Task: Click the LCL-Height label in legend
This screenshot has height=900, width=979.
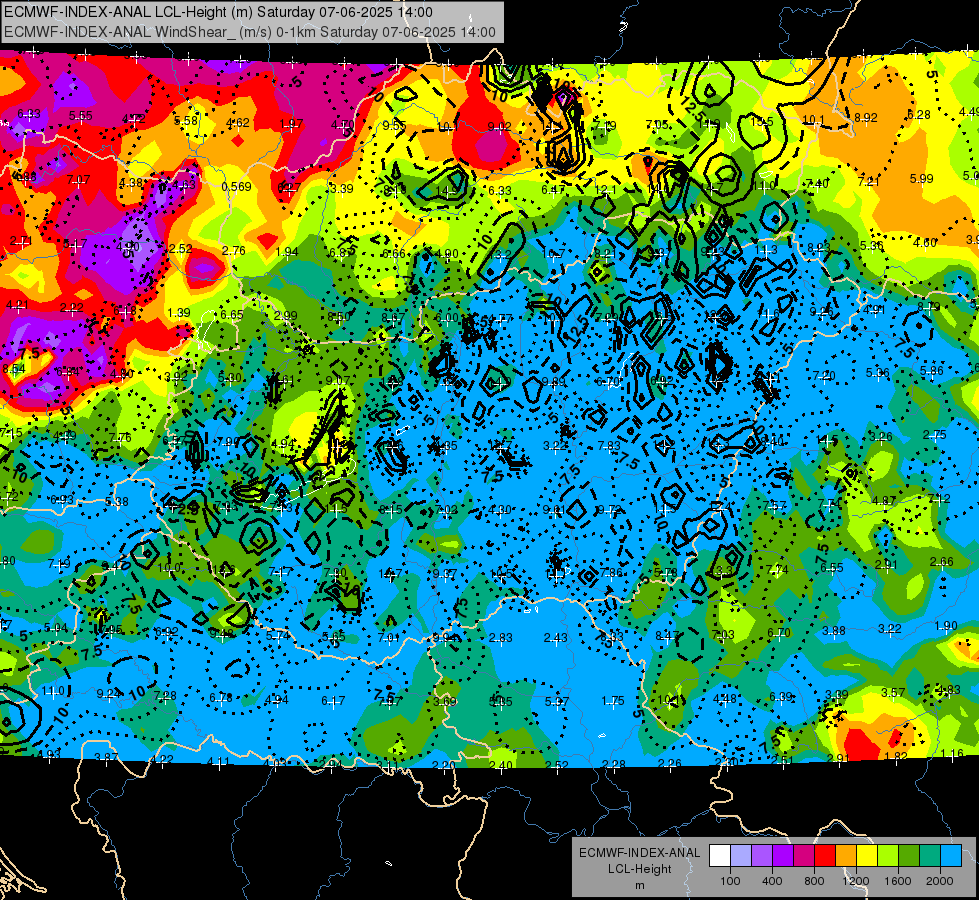Action: coord(639,869)
